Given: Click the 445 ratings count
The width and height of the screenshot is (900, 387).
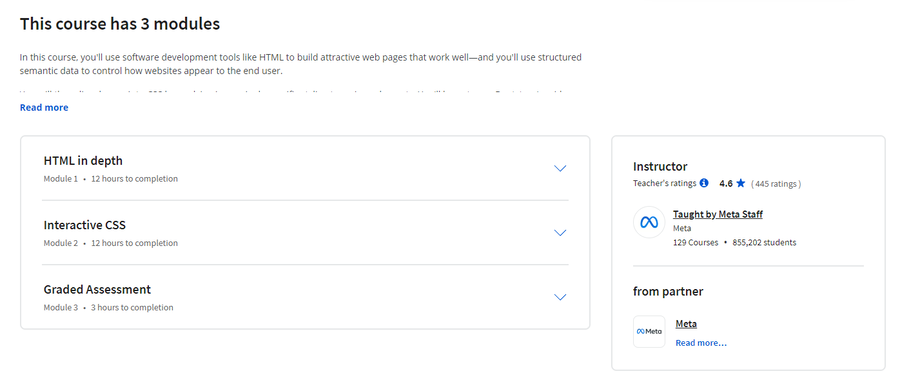Looking at the screenshot, I should coord(776,184).
